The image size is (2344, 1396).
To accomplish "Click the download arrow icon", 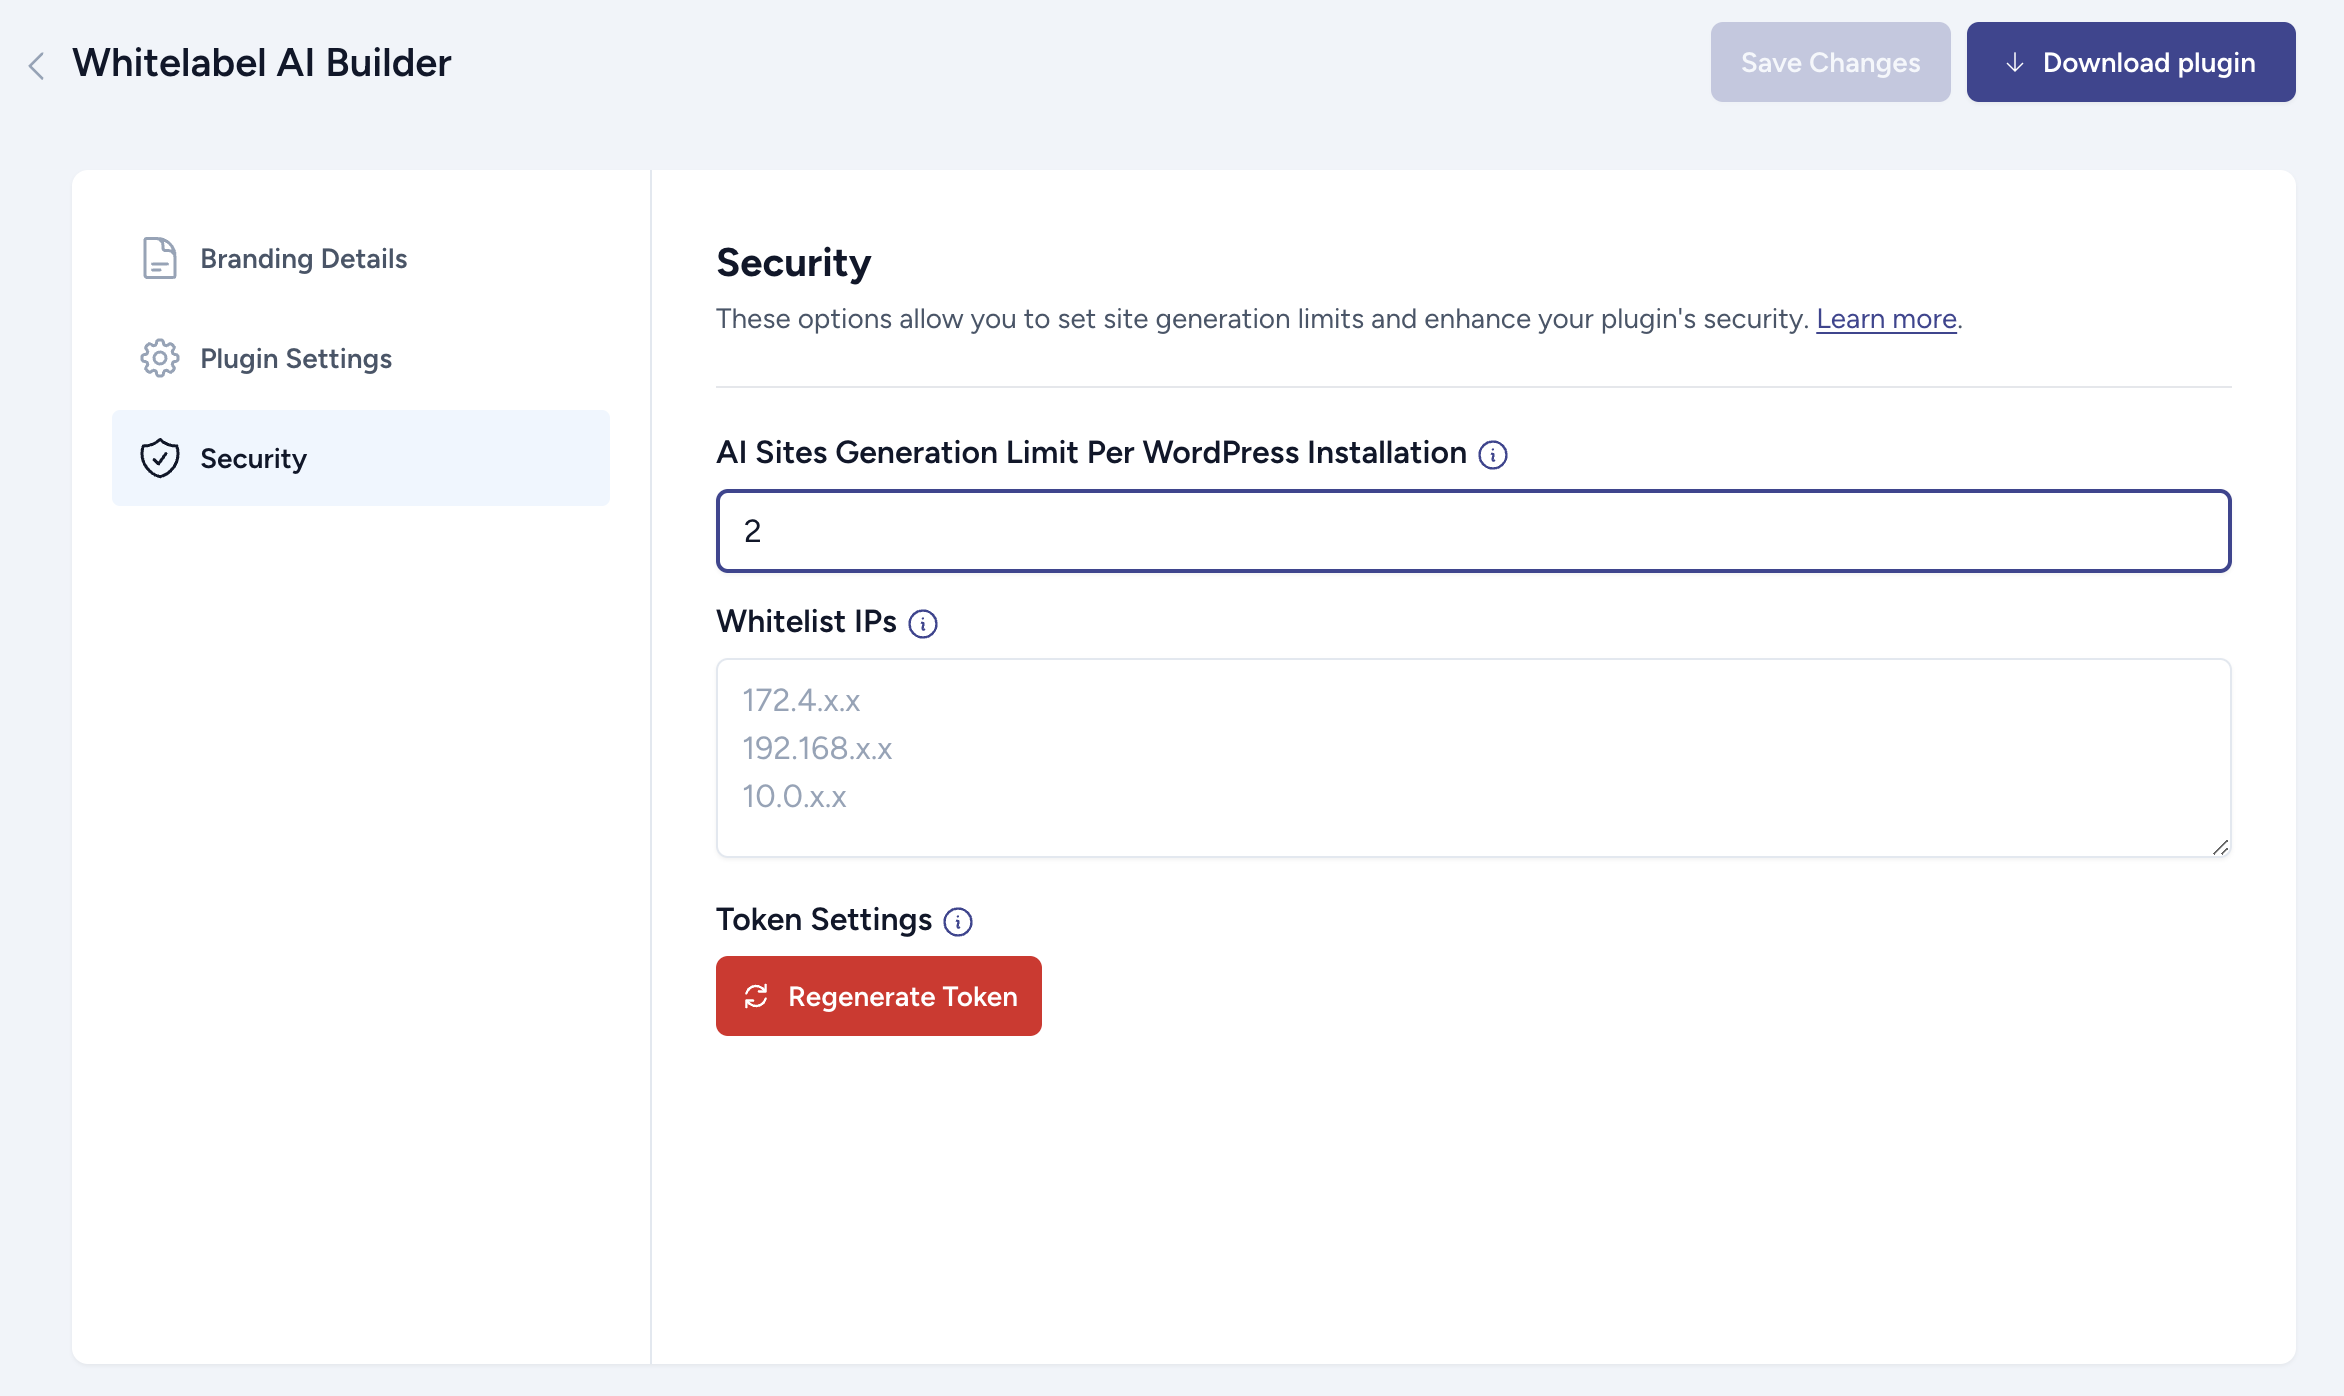I will [2015, 63].
